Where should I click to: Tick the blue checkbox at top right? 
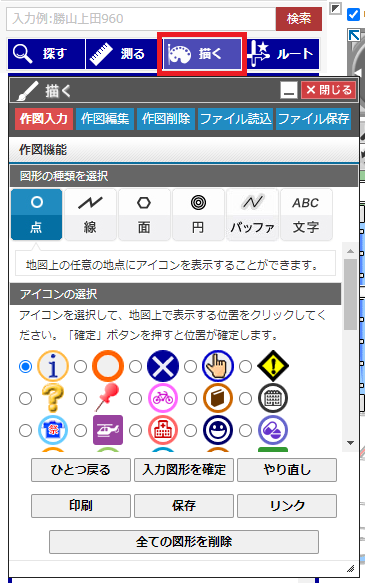353,15
